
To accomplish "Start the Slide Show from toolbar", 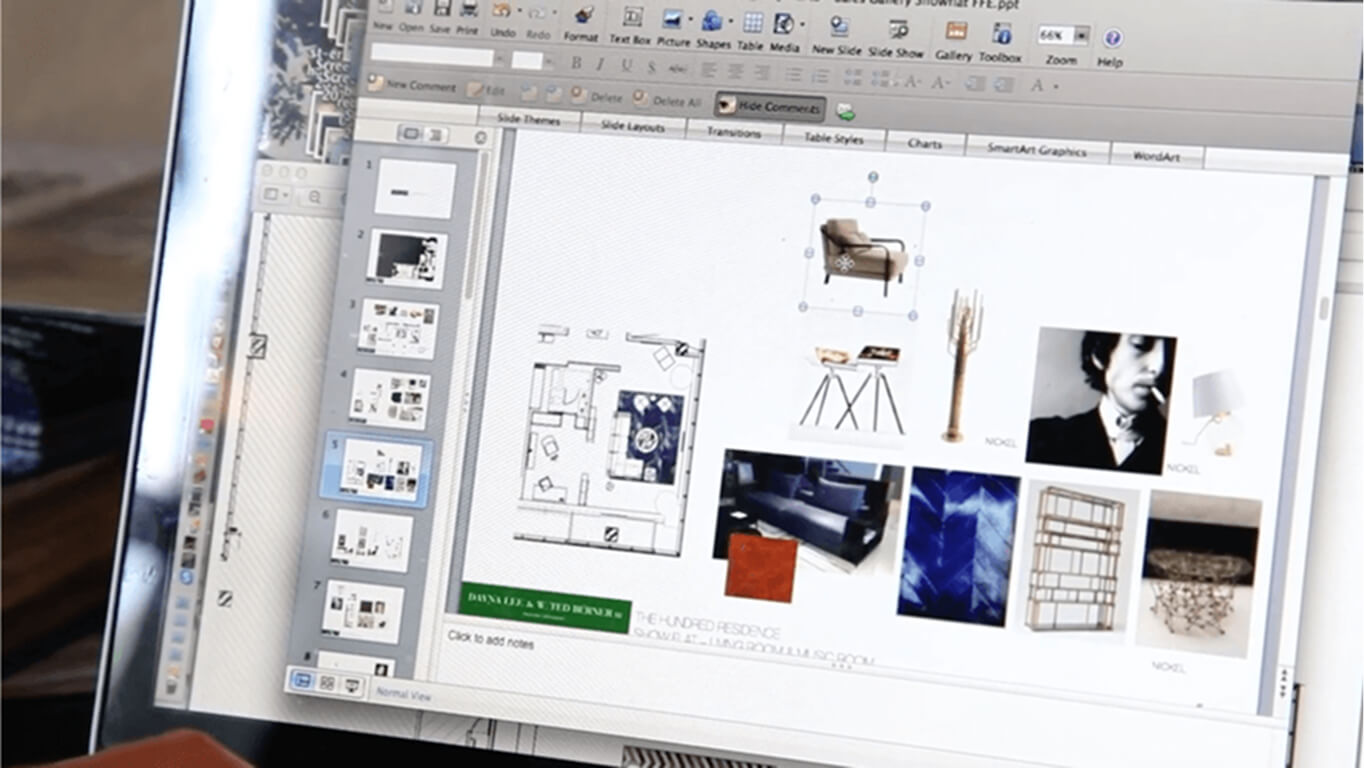I will [x=896, y=30].
